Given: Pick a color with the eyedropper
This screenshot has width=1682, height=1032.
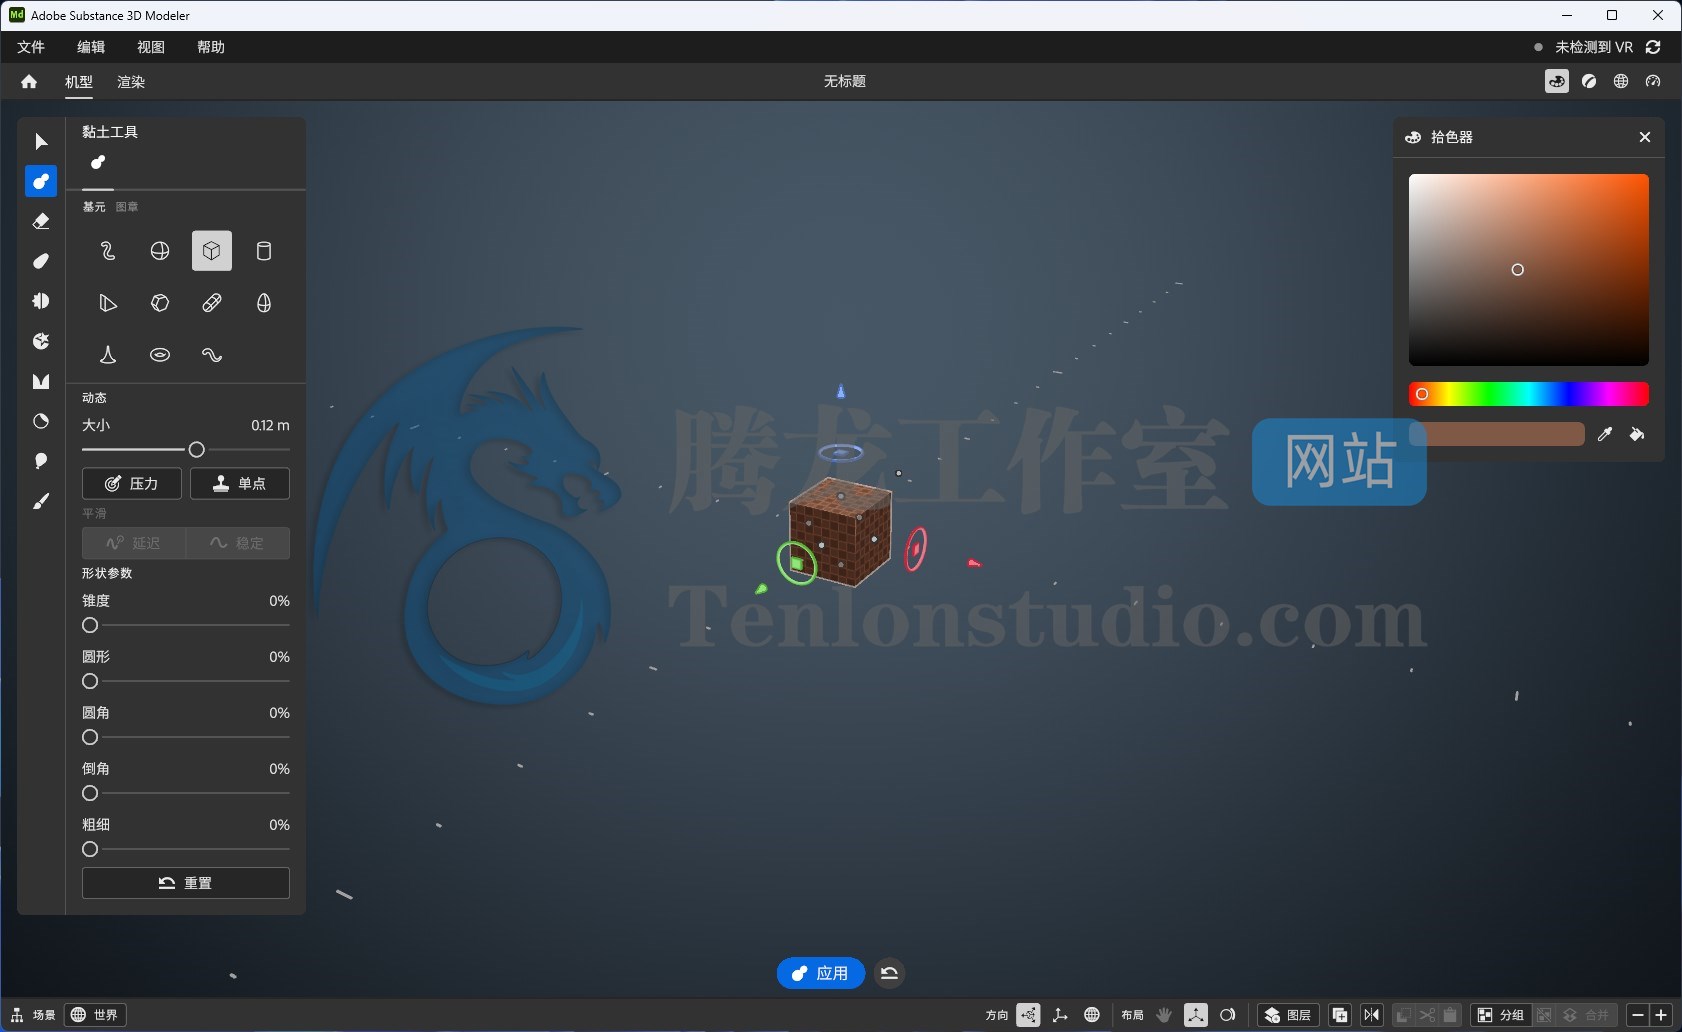Looking at the screenshot, I should (1605, 434).
